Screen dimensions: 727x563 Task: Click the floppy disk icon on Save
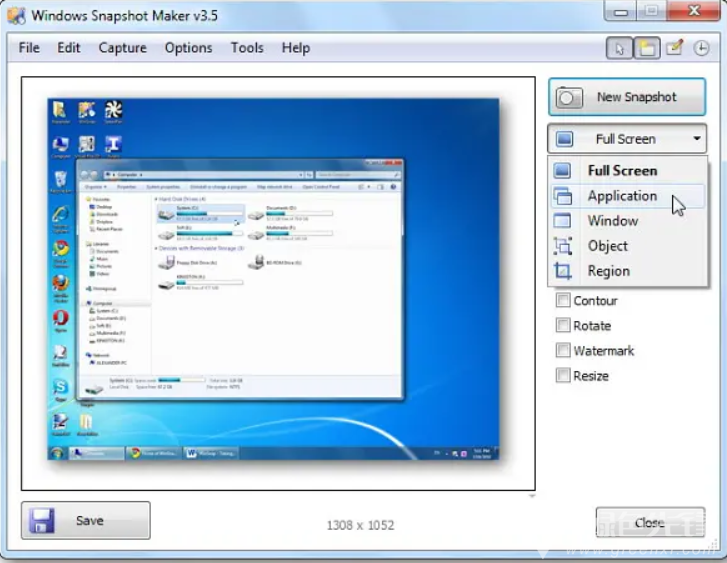[x=42, y=520]
